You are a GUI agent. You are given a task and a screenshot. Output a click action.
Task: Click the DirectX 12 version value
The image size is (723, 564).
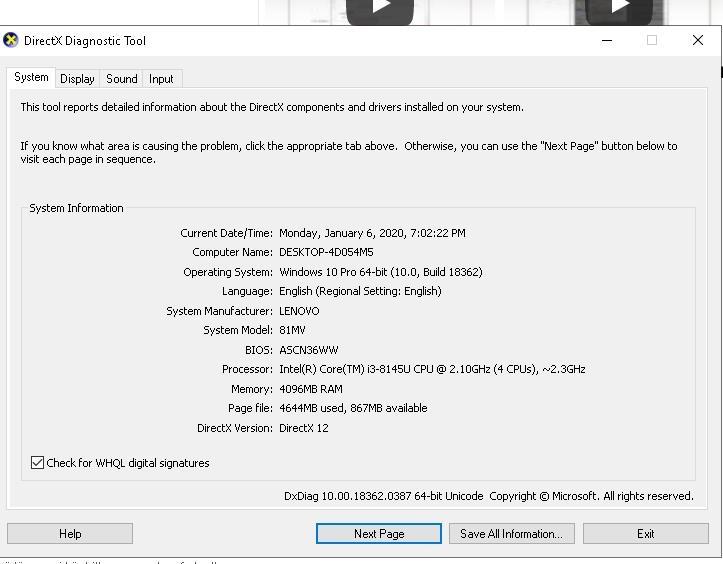pyautogui.click(x=304, y=428)
